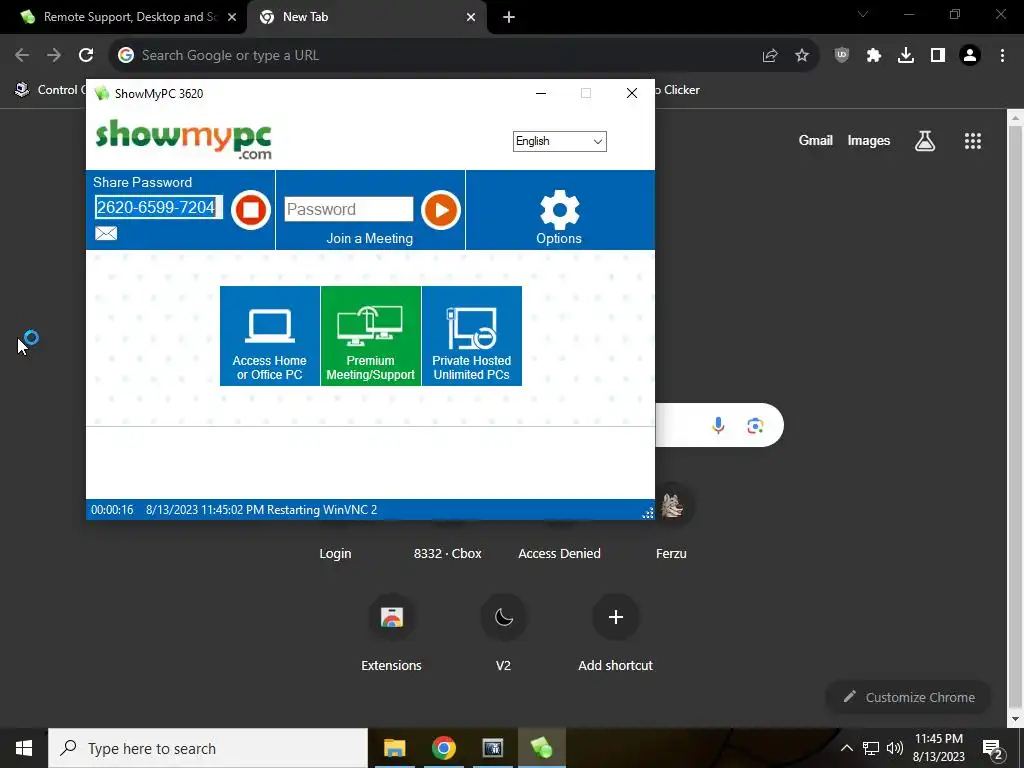The width and height of the screenshot is (1024, 768).
Task: Click the 00:00:16 session timer
Action: [112, 510]
